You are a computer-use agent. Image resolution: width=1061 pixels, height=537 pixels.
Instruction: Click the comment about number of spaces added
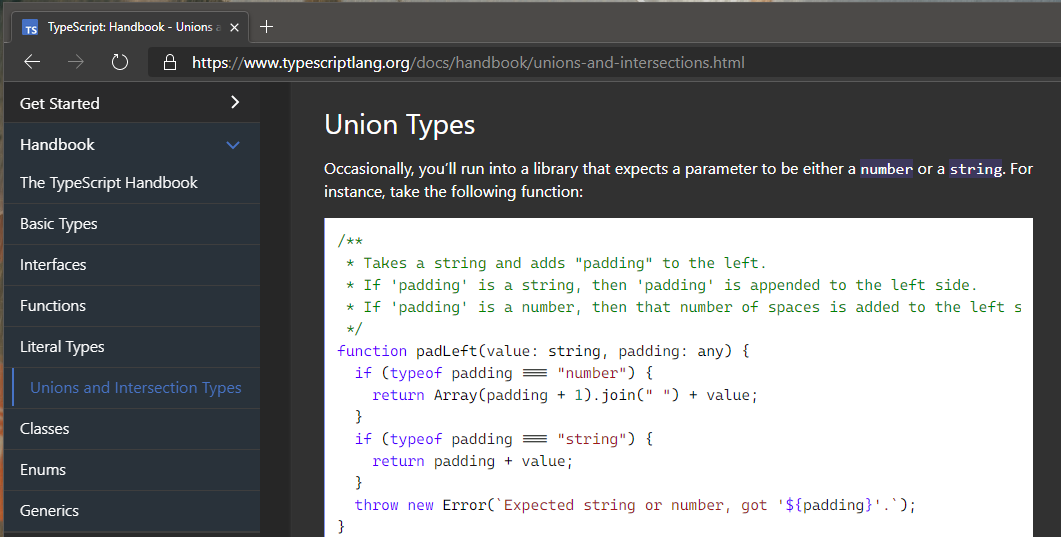[x=683, y=307]
